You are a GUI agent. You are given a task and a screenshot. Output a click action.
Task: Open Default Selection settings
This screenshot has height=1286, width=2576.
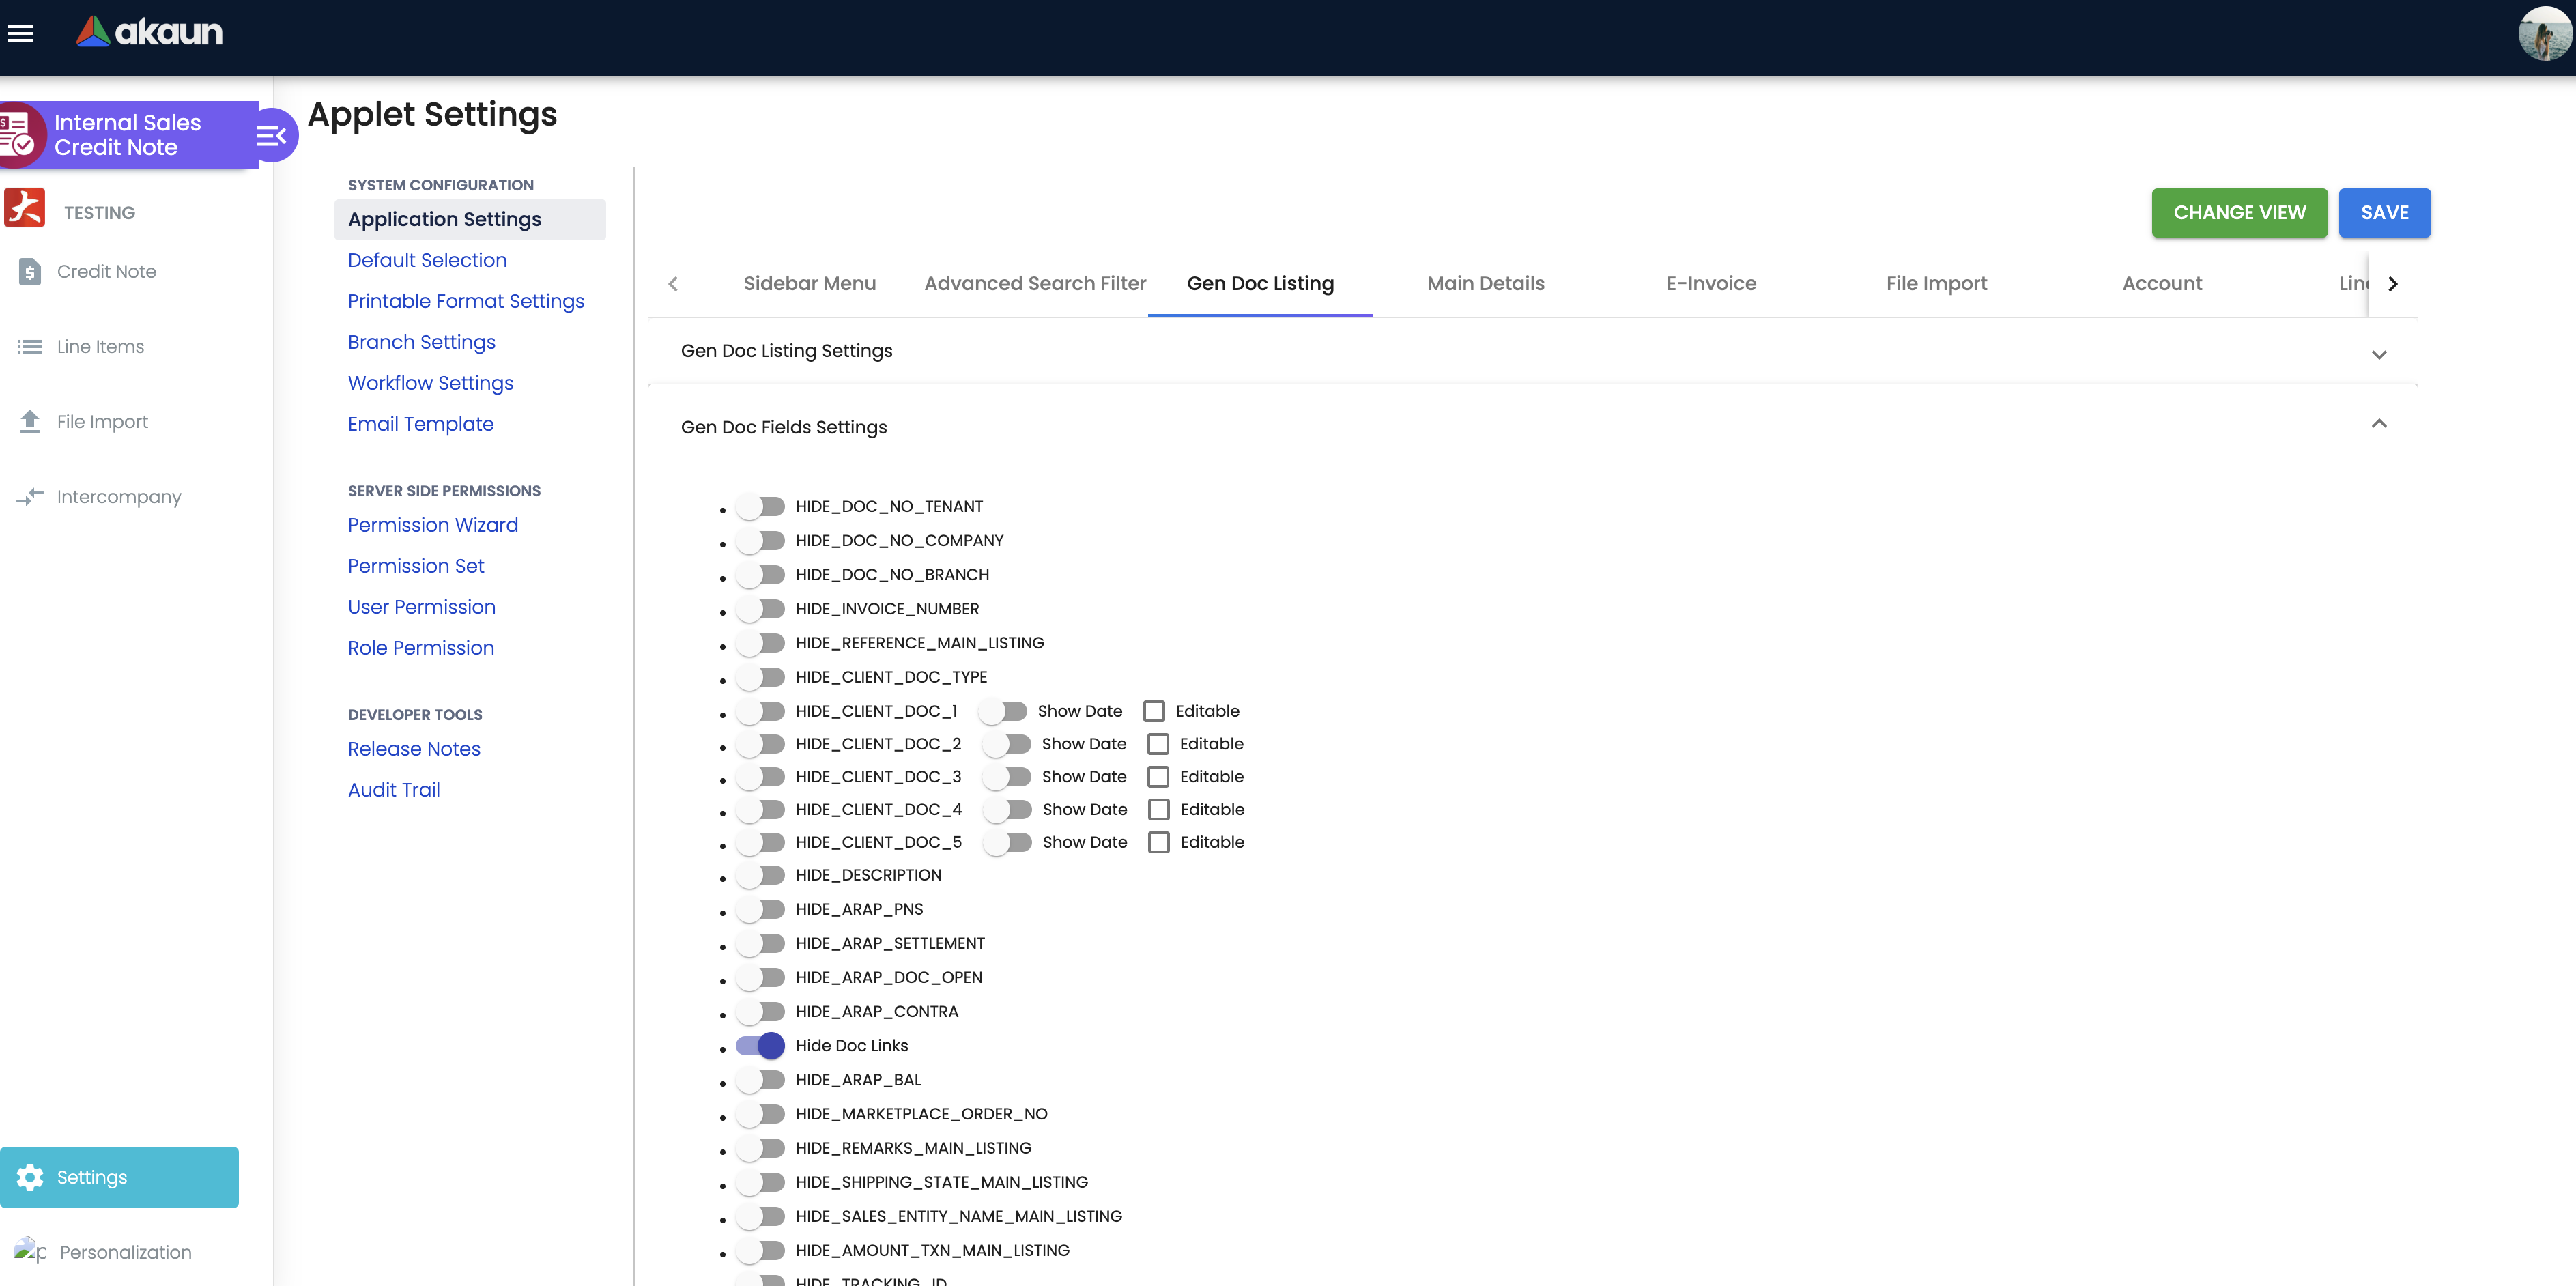(427, 260)
